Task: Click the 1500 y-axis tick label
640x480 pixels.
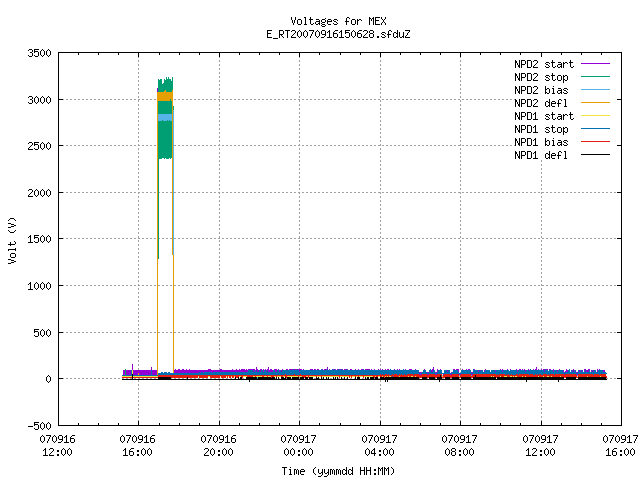Action: 39,239
